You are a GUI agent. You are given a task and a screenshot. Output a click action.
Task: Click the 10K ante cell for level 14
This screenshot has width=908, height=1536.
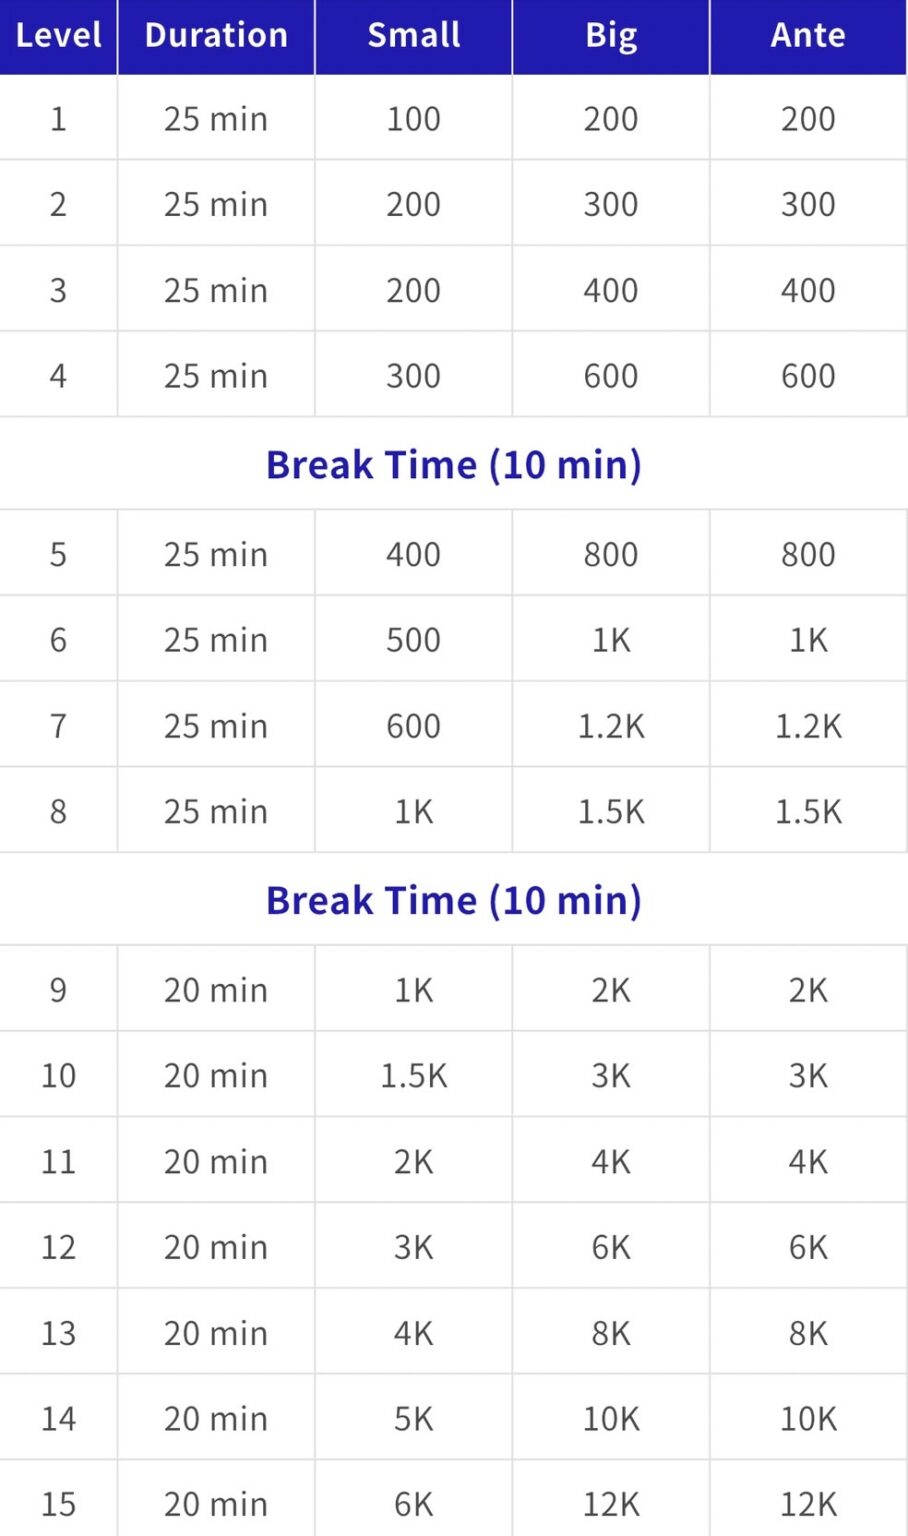tap(808, 1419)
